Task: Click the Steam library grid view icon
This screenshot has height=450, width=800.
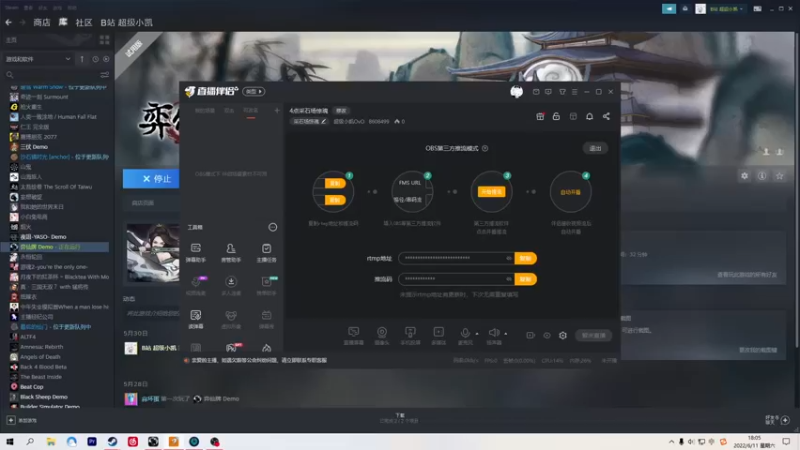Action: [x=105, y=40]
